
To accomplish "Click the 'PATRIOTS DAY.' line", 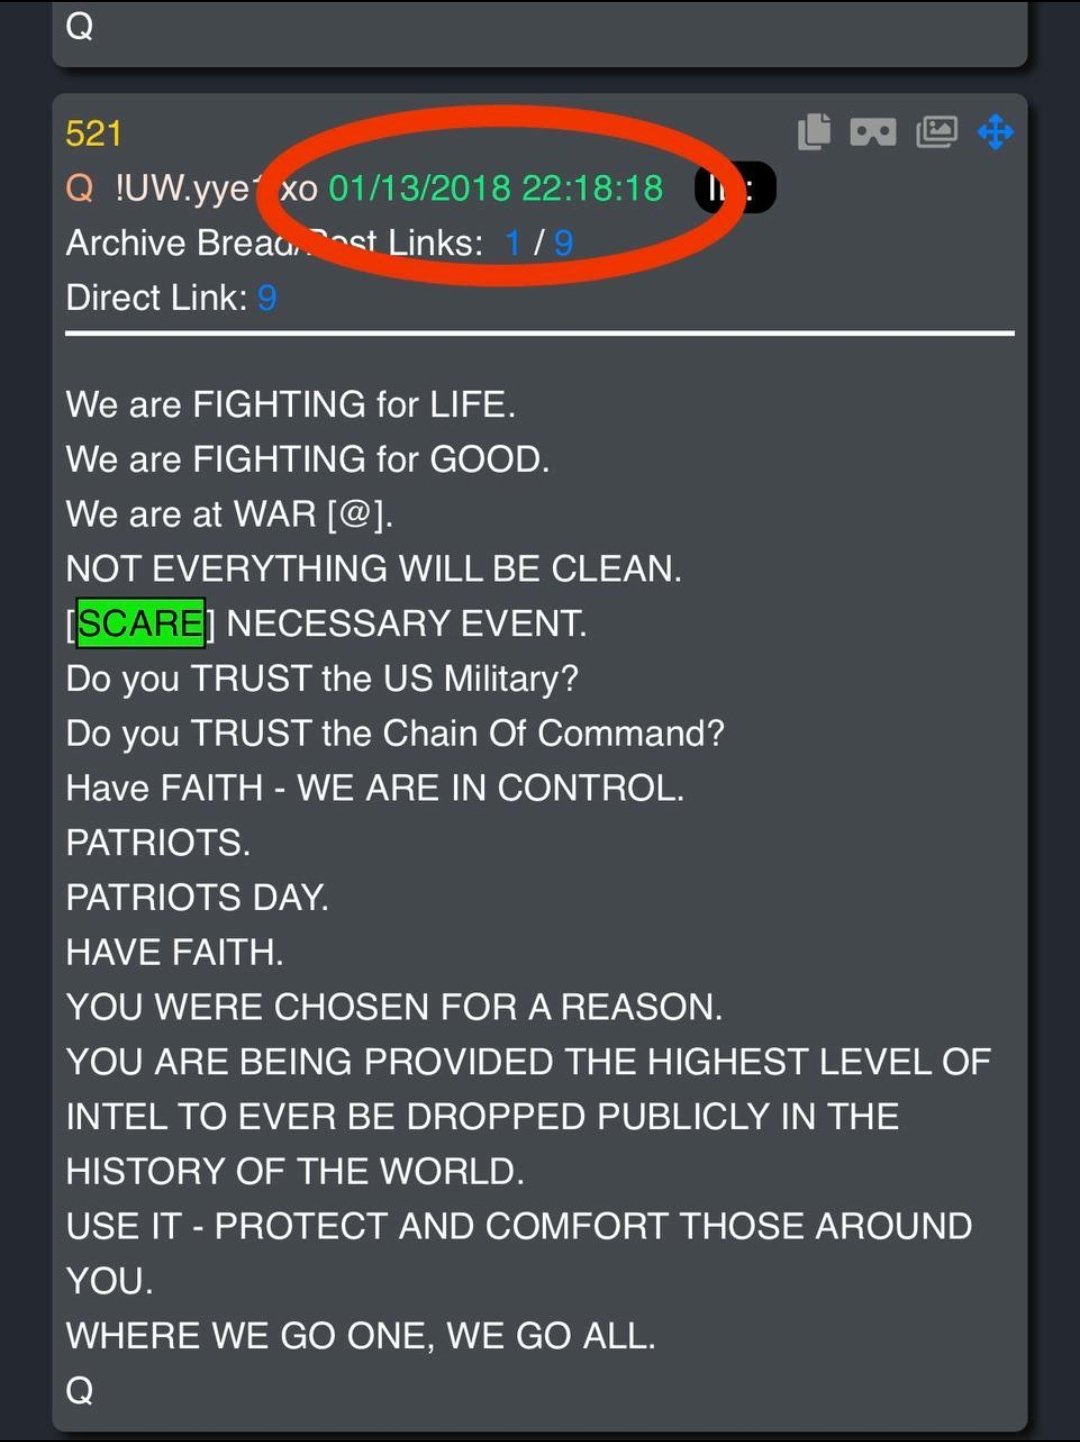I will coord(197,897).
